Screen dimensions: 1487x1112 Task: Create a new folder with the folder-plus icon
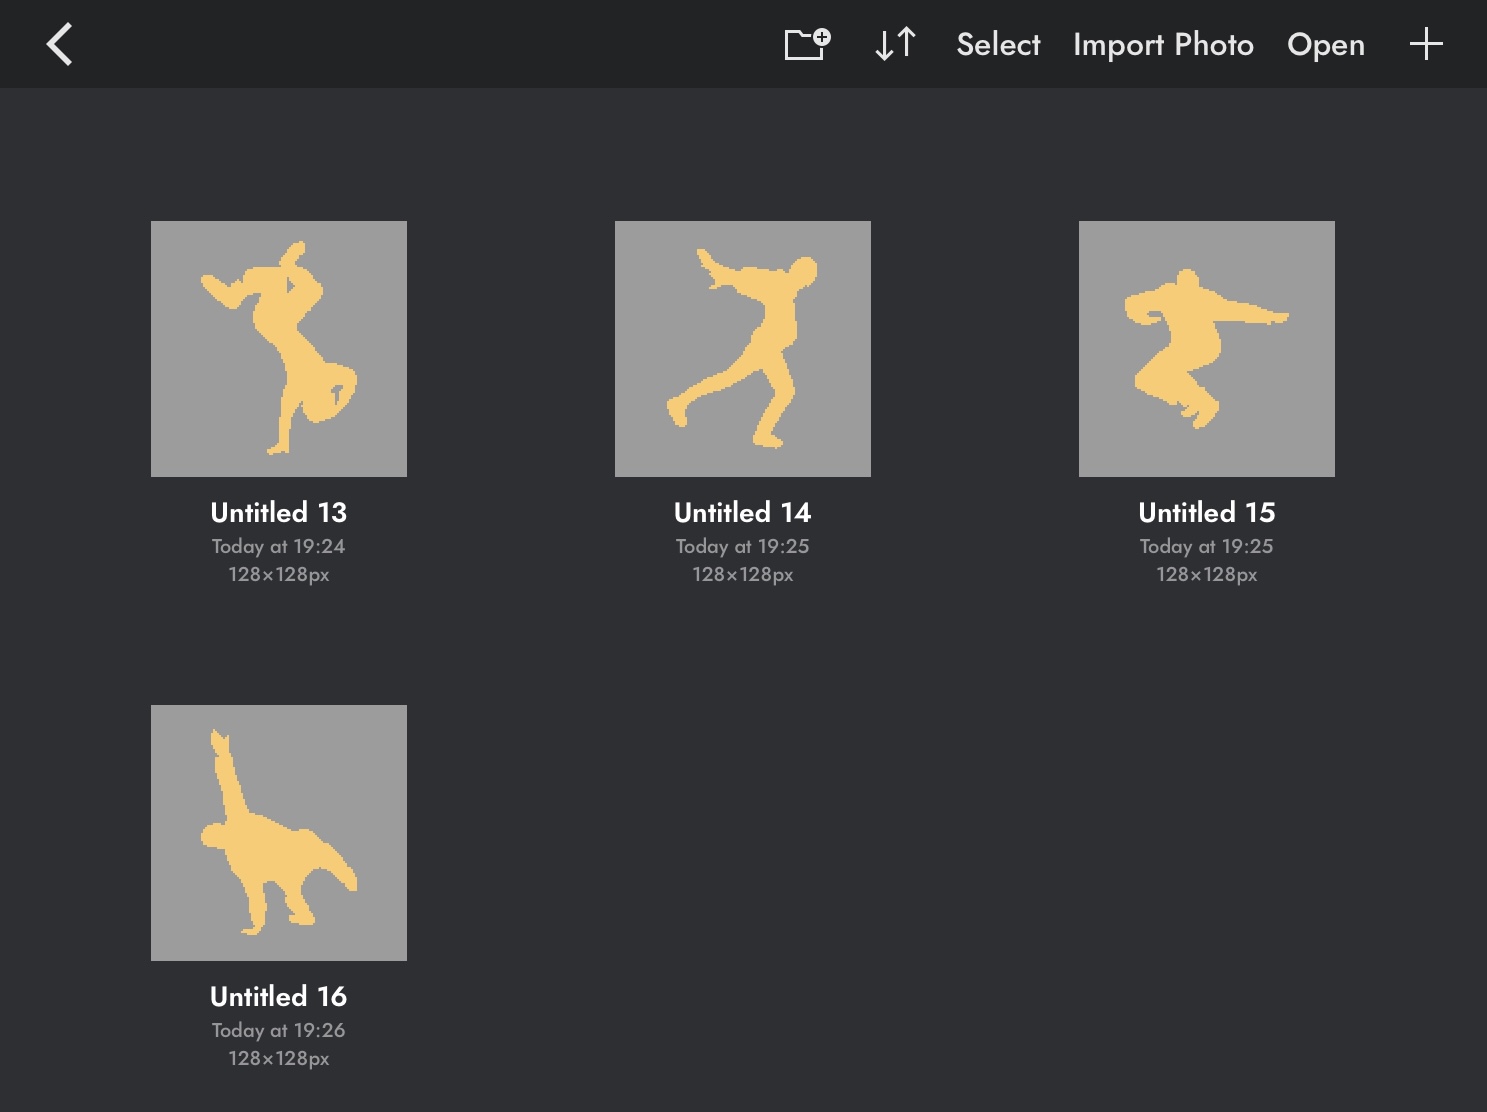(806, 45)
